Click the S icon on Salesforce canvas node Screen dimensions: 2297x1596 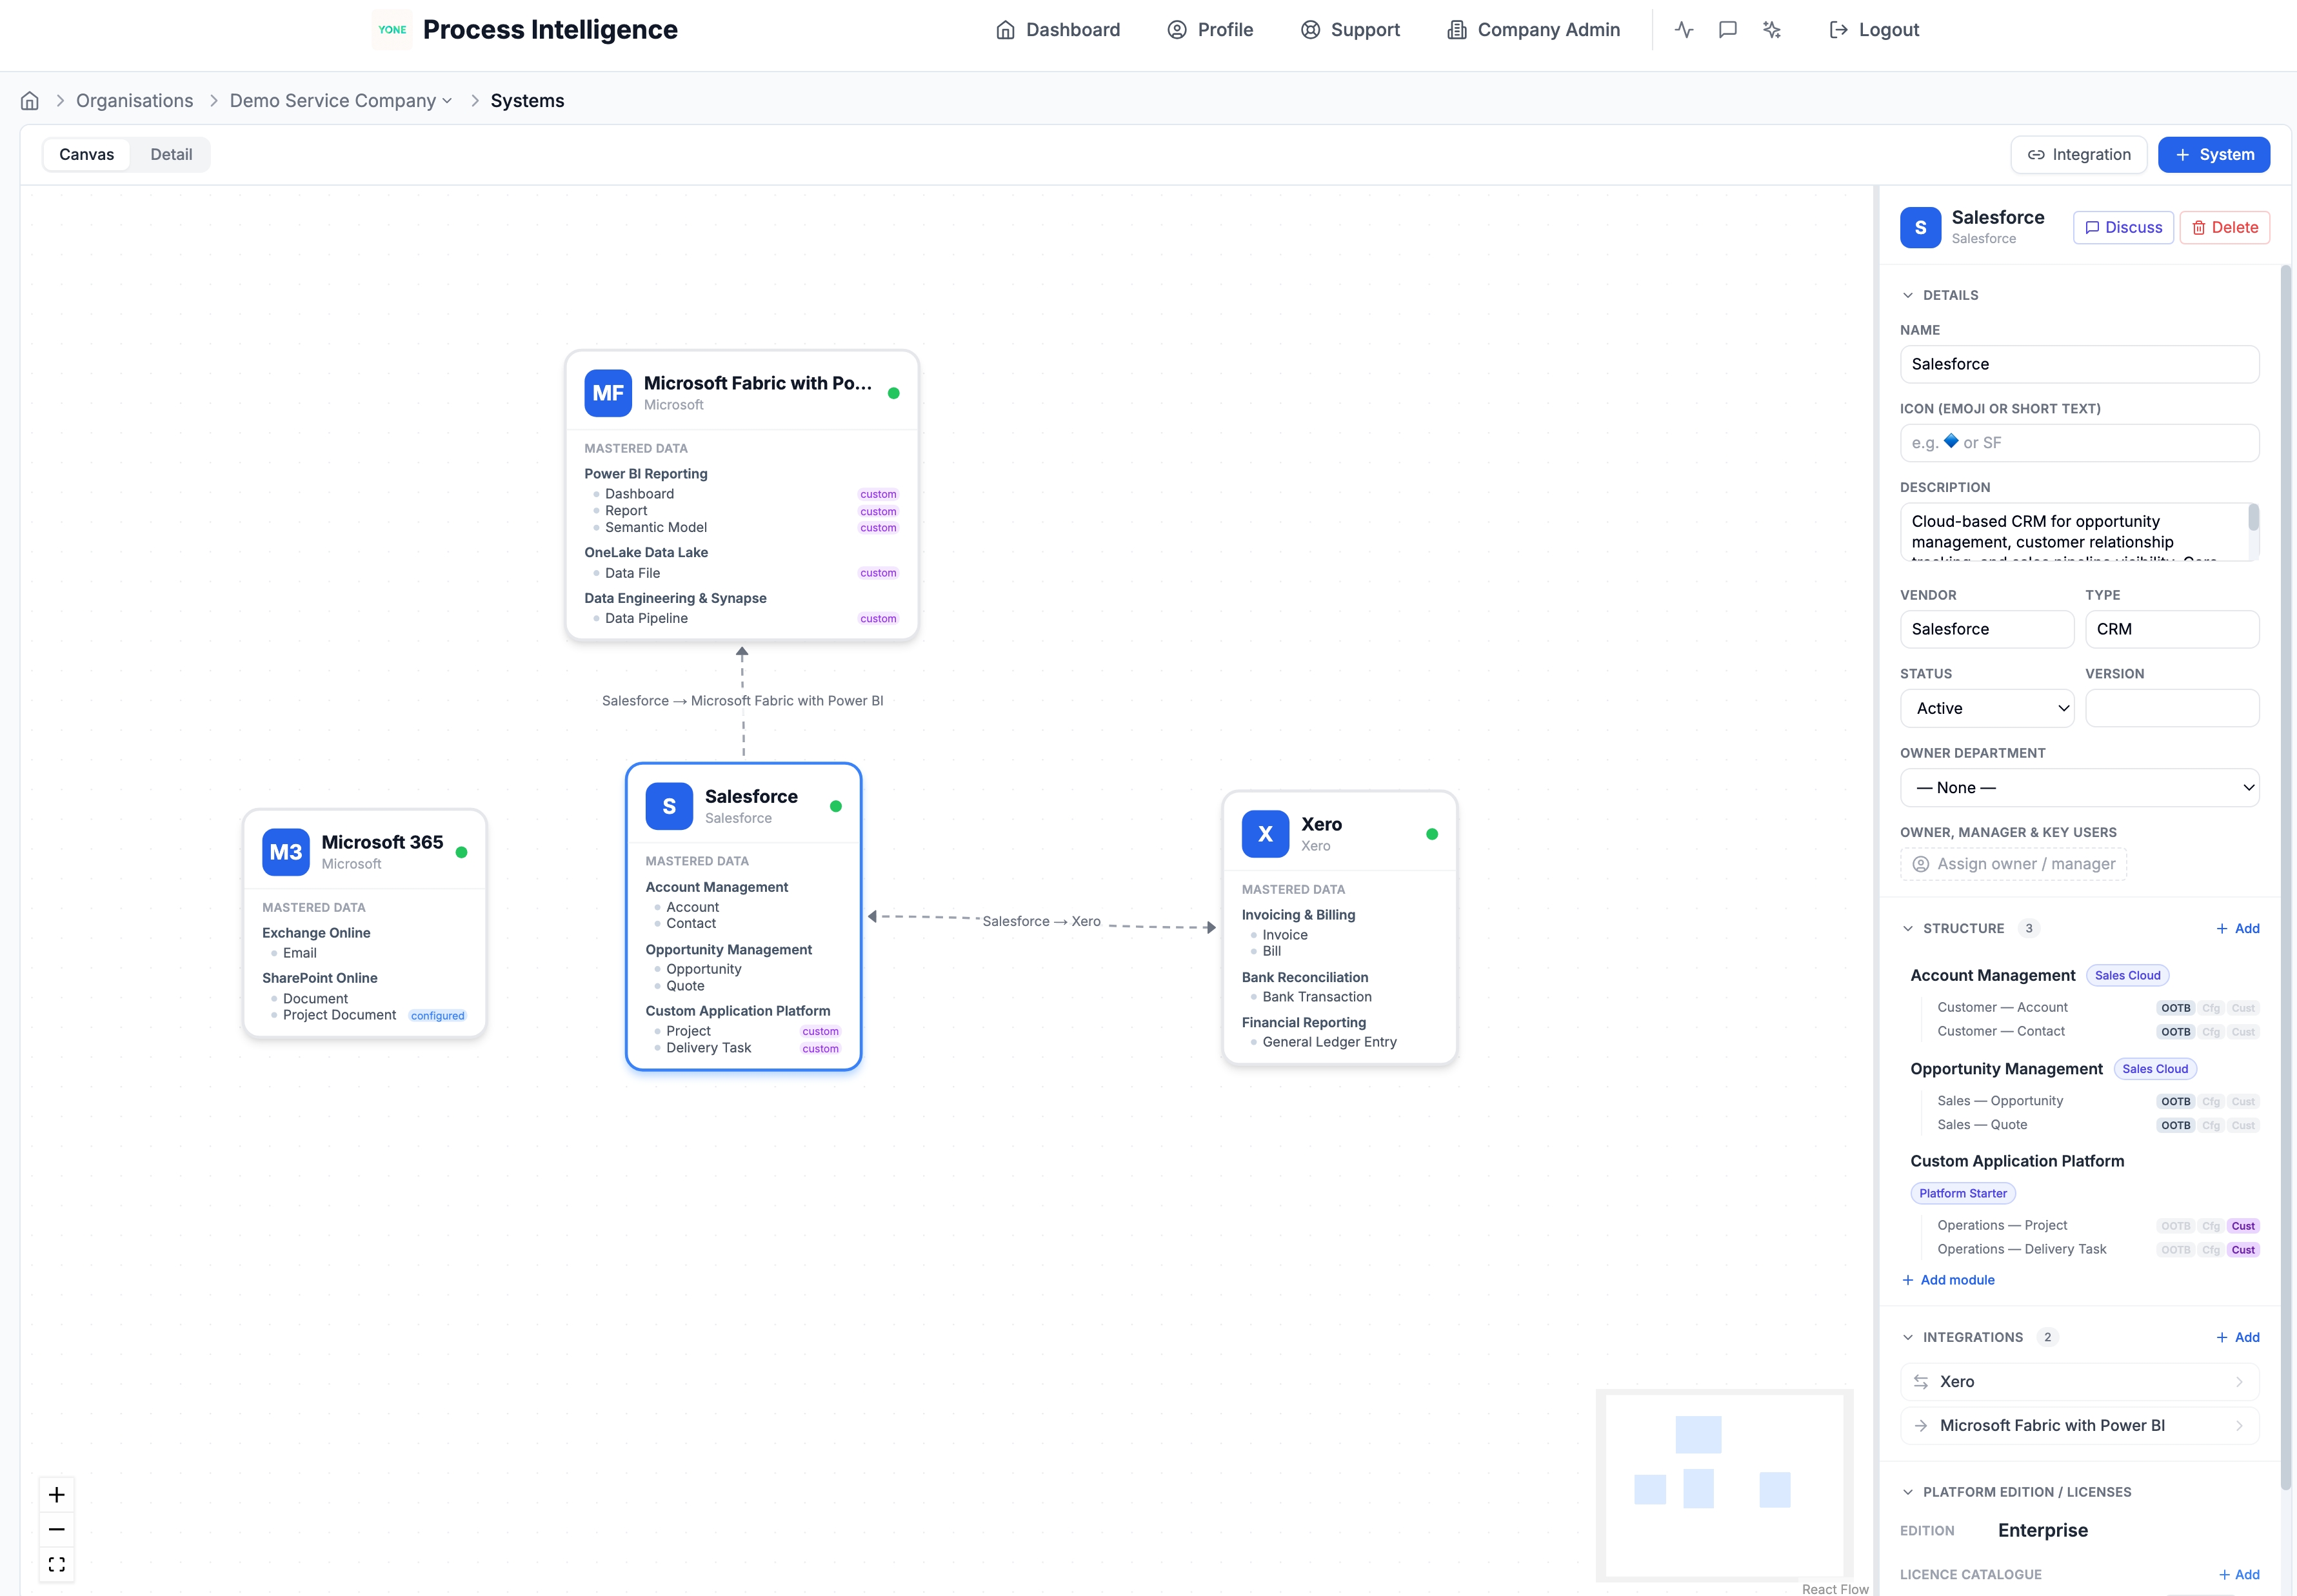coord(669,806)
